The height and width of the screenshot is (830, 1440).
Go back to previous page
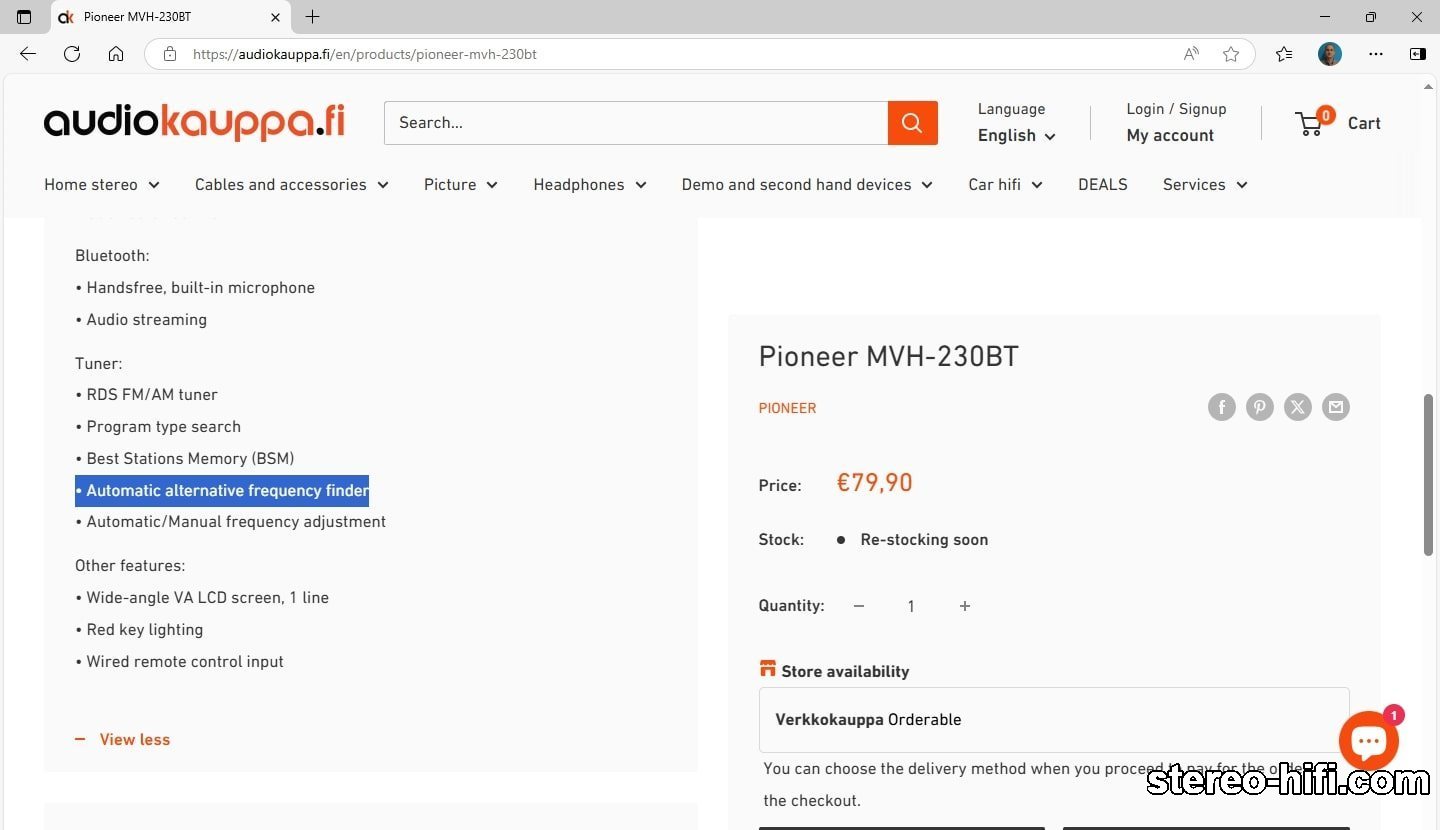28,54
